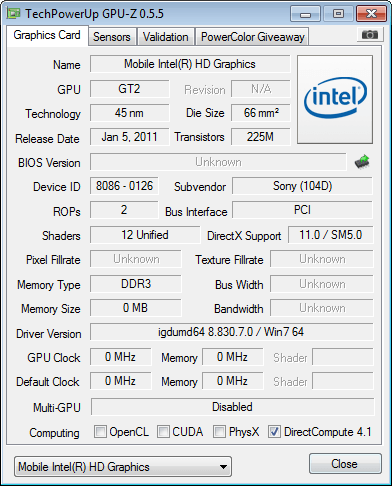
Task: Maximize the GPU-Z window
Action: pyautogui.click(x=338, y=14)
